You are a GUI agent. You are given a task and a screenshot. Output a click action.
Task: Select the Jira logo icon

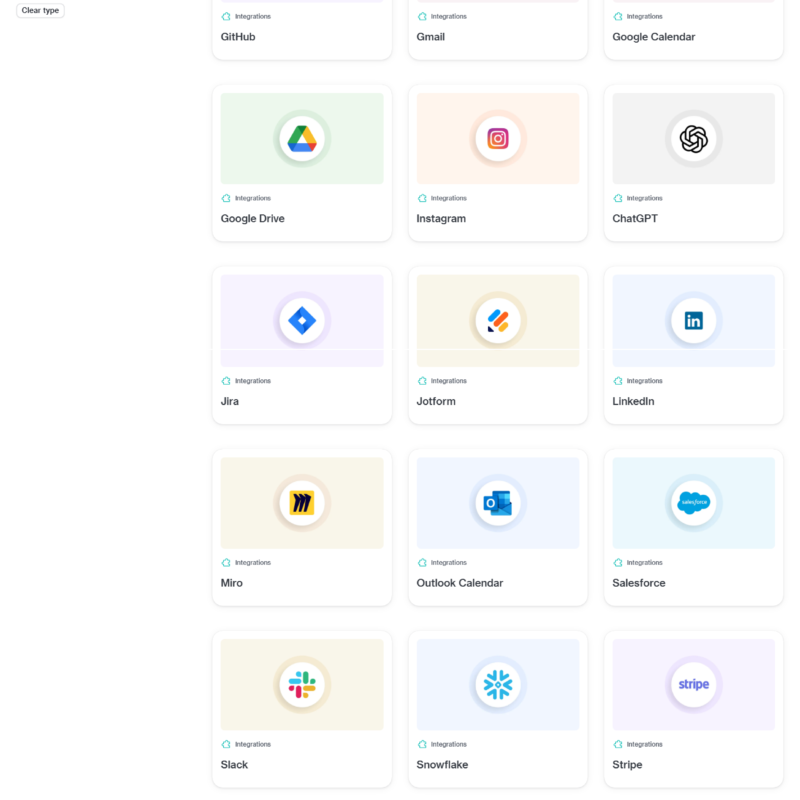tap(302, 321)
